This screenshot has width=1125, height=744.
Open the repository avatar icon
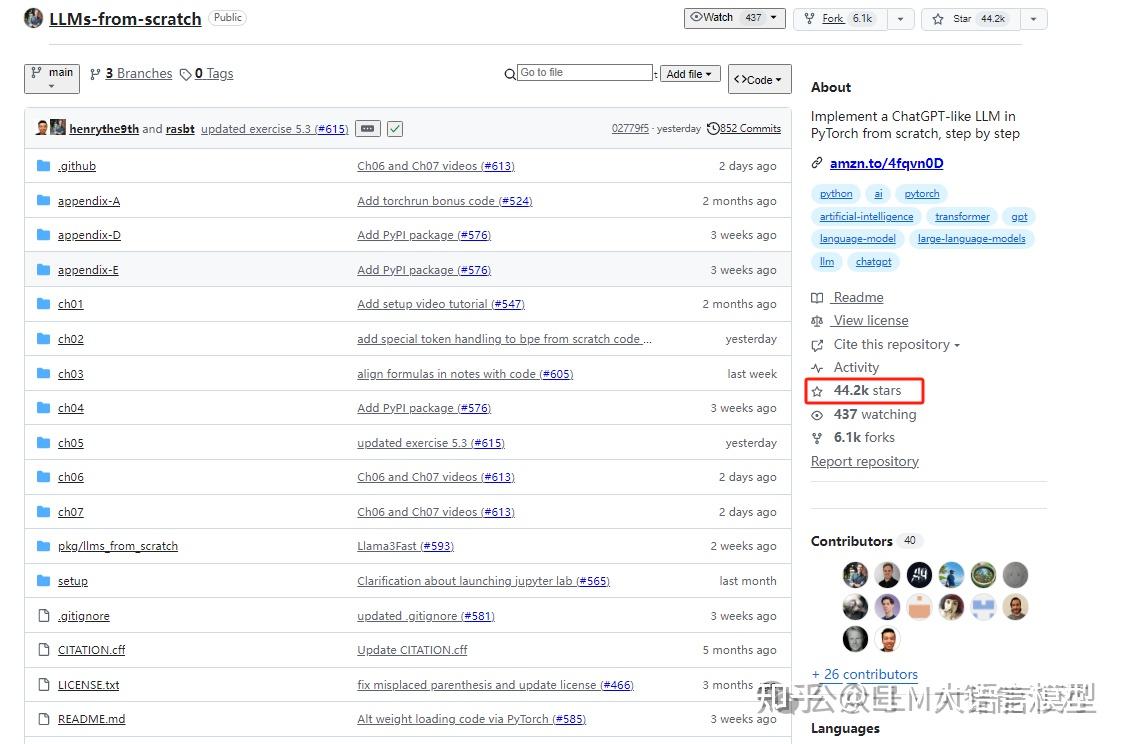click(33, 18)
